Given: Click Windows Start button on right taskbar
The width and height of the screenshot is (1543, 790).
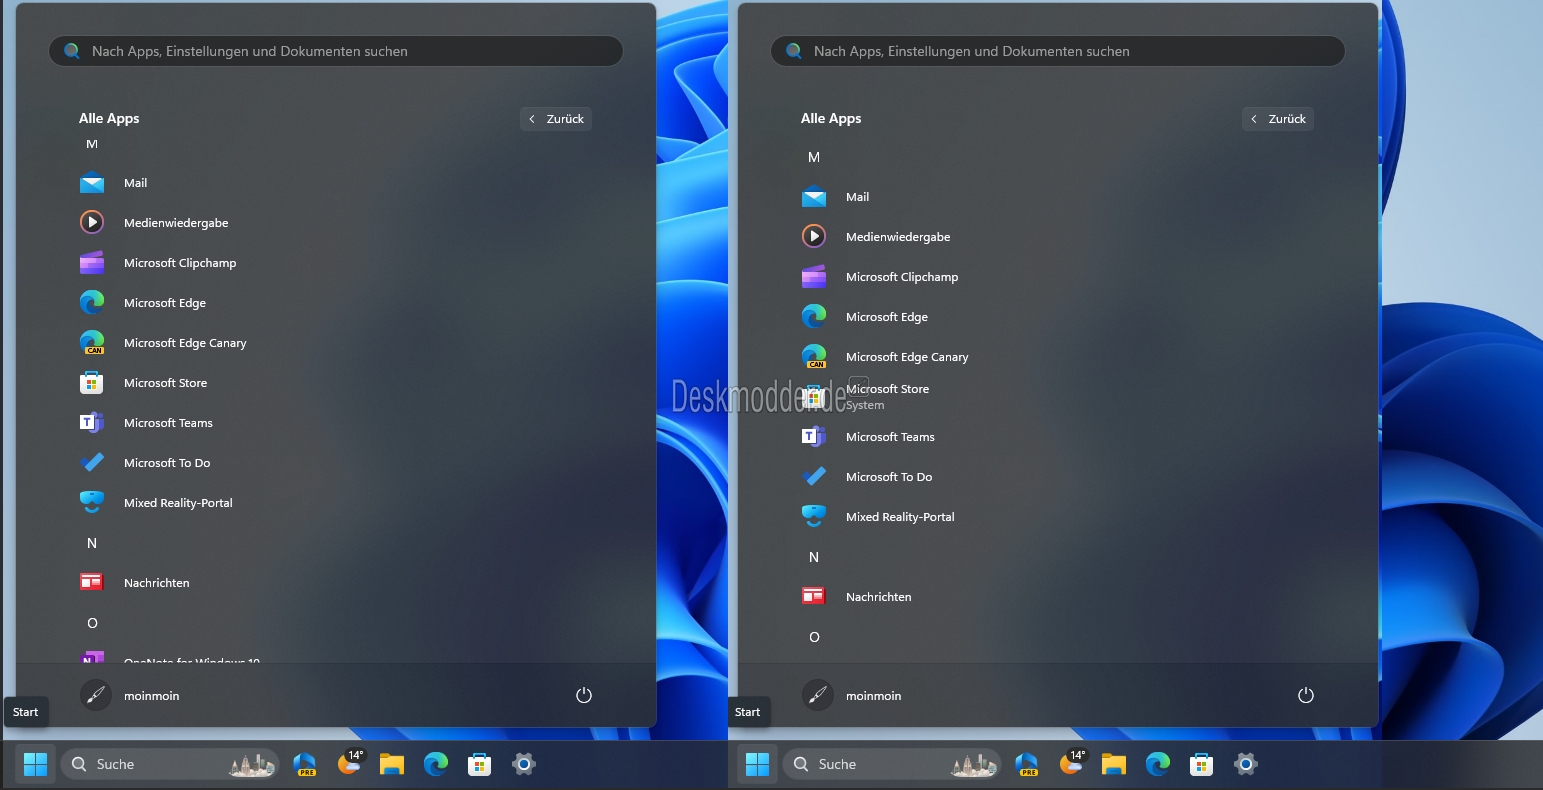Looking at the screenshot, I should point(757,764).
